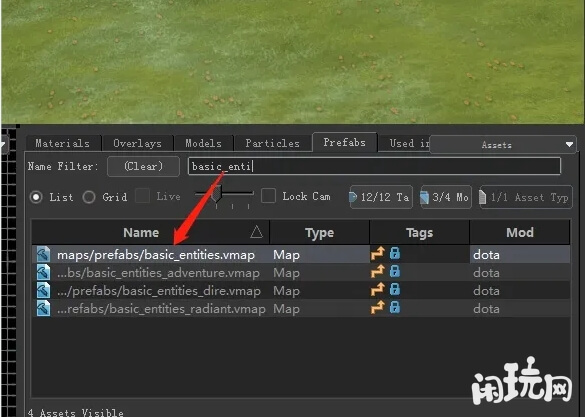Screen dimensions: 585x417
Task: Open the Assets dropdown arrow
Action: 569,144
